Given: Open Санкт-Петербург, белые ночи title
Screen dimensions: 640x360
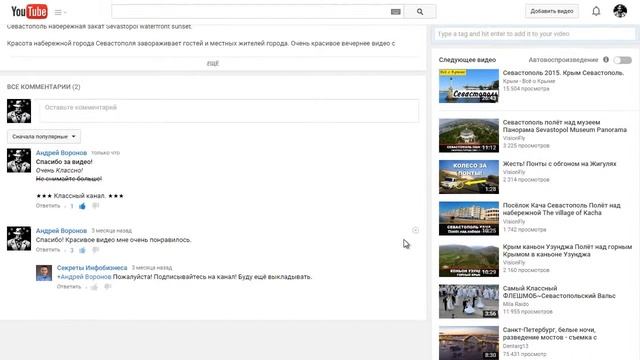Looking at the screenshot, I should point(550,333).
